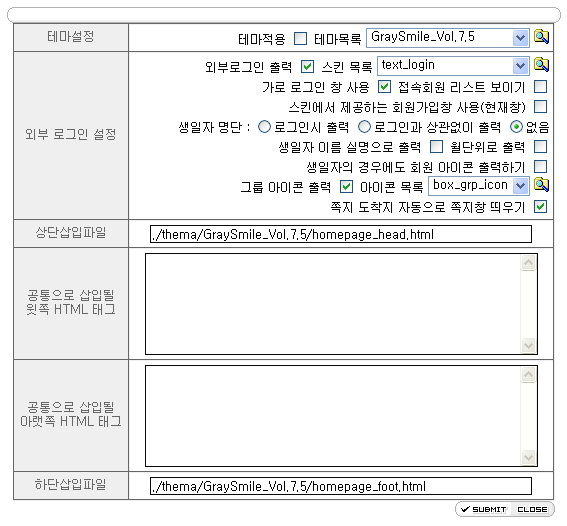Image resolution: width=567 pixels, height=526 pixels.
Task: Open the 테마목록 GraySmile_Vol.7.5 dropdown
Action: [x=448, y=38]
